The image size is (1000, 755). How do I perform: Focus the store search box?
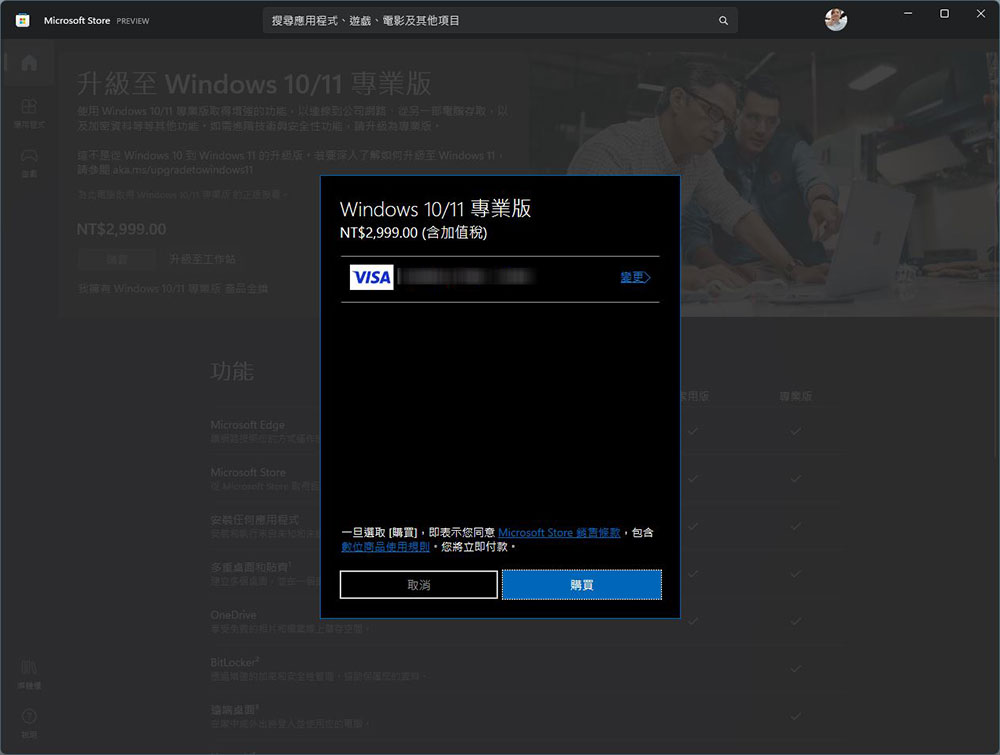(500, 20)
